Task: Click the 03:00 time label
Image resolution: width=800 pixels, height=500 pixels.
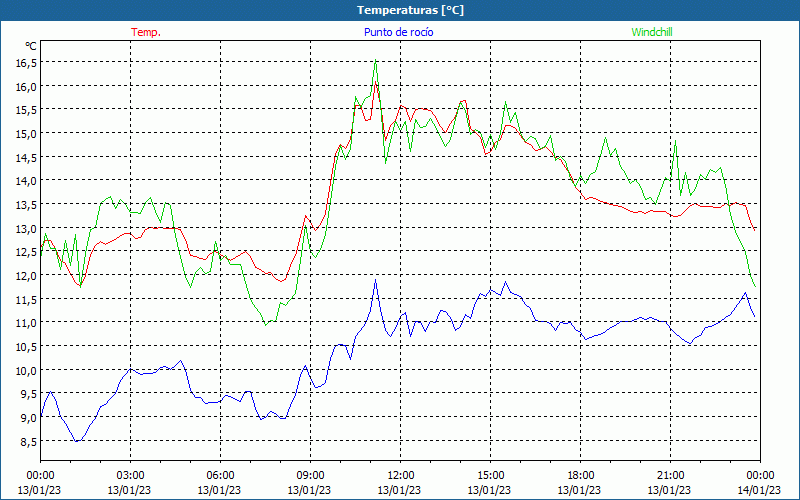Action: click(130, 476)
